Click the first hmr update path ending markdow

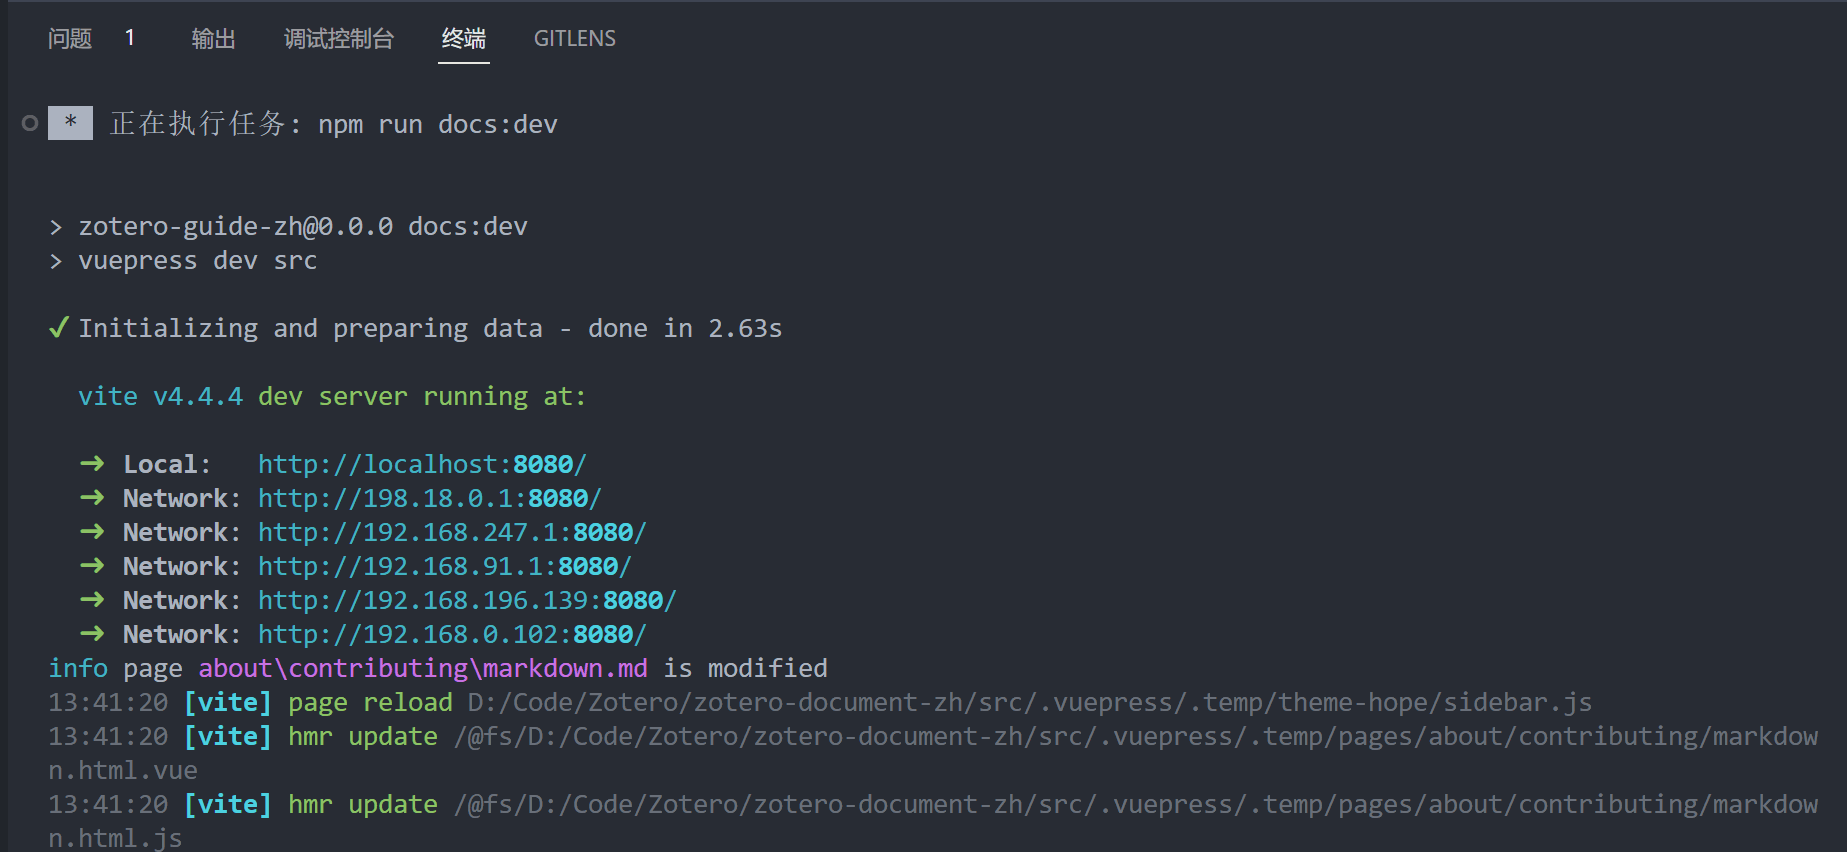click(1135, 736)
